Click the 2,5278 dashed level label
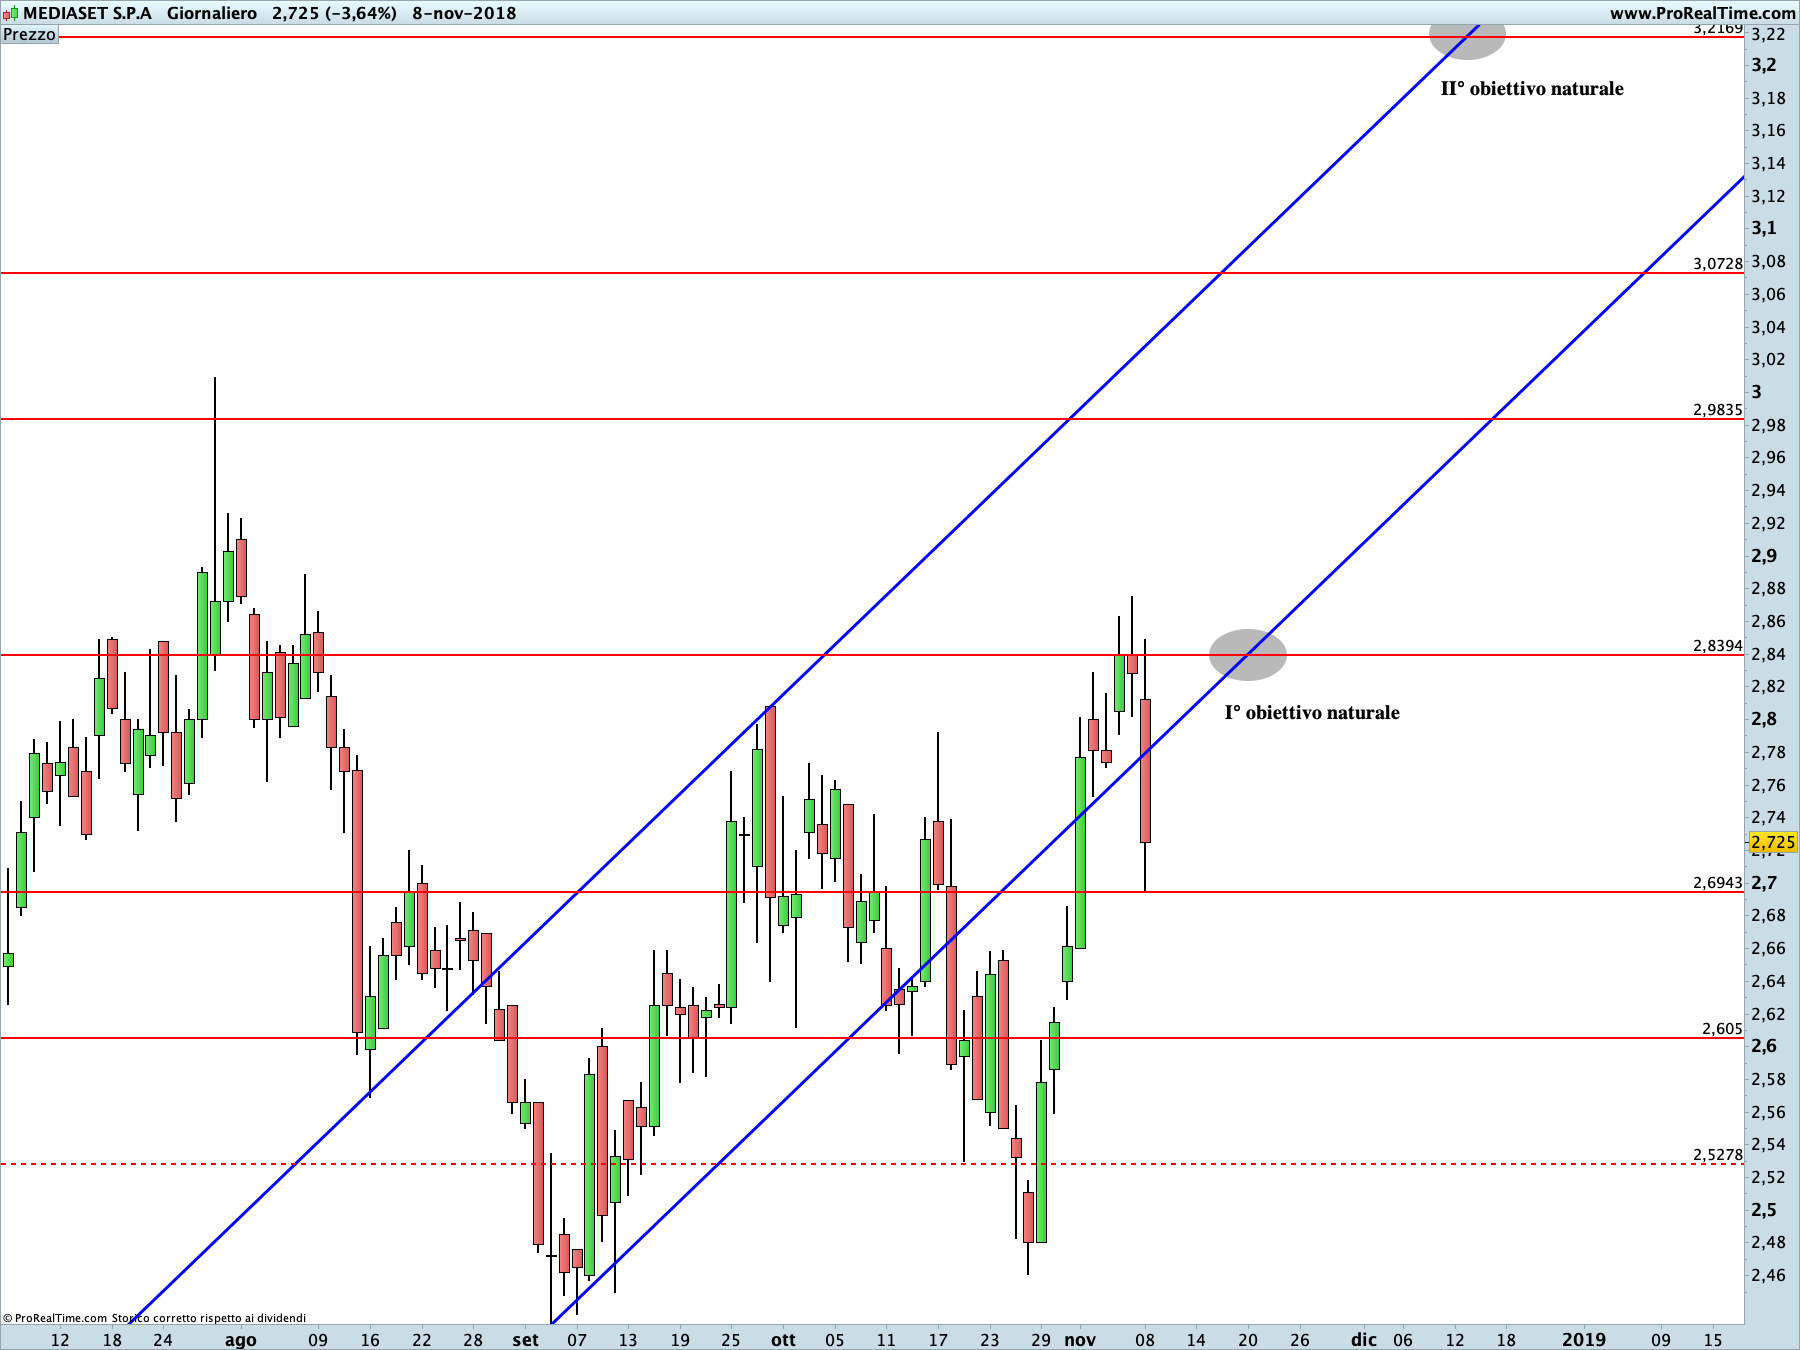 (1718, 1155)
